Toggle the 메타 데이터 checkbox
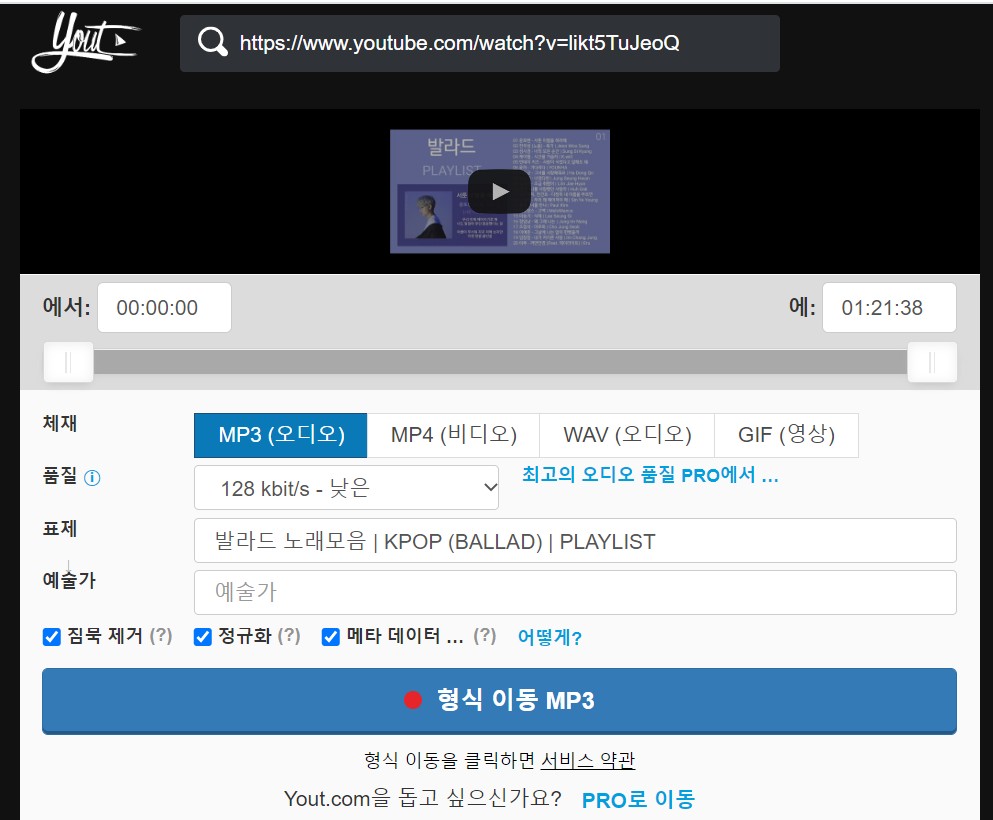Screen dimensions: 993x820 tap(331, 636)
